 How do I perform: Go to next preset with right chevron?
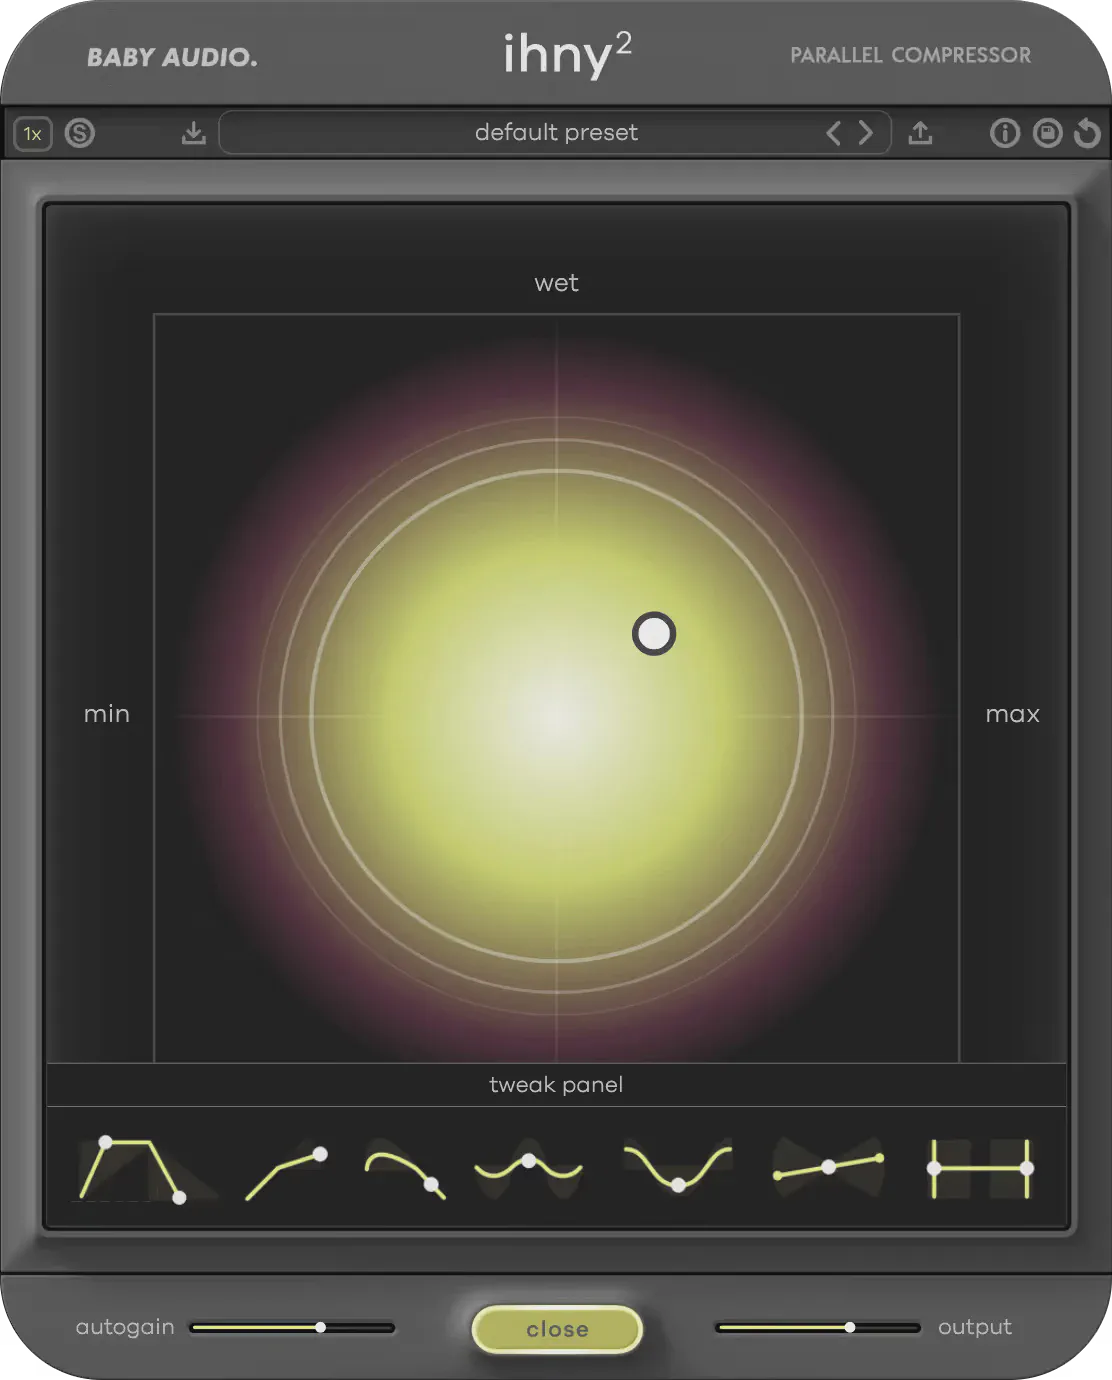(866, 133)
